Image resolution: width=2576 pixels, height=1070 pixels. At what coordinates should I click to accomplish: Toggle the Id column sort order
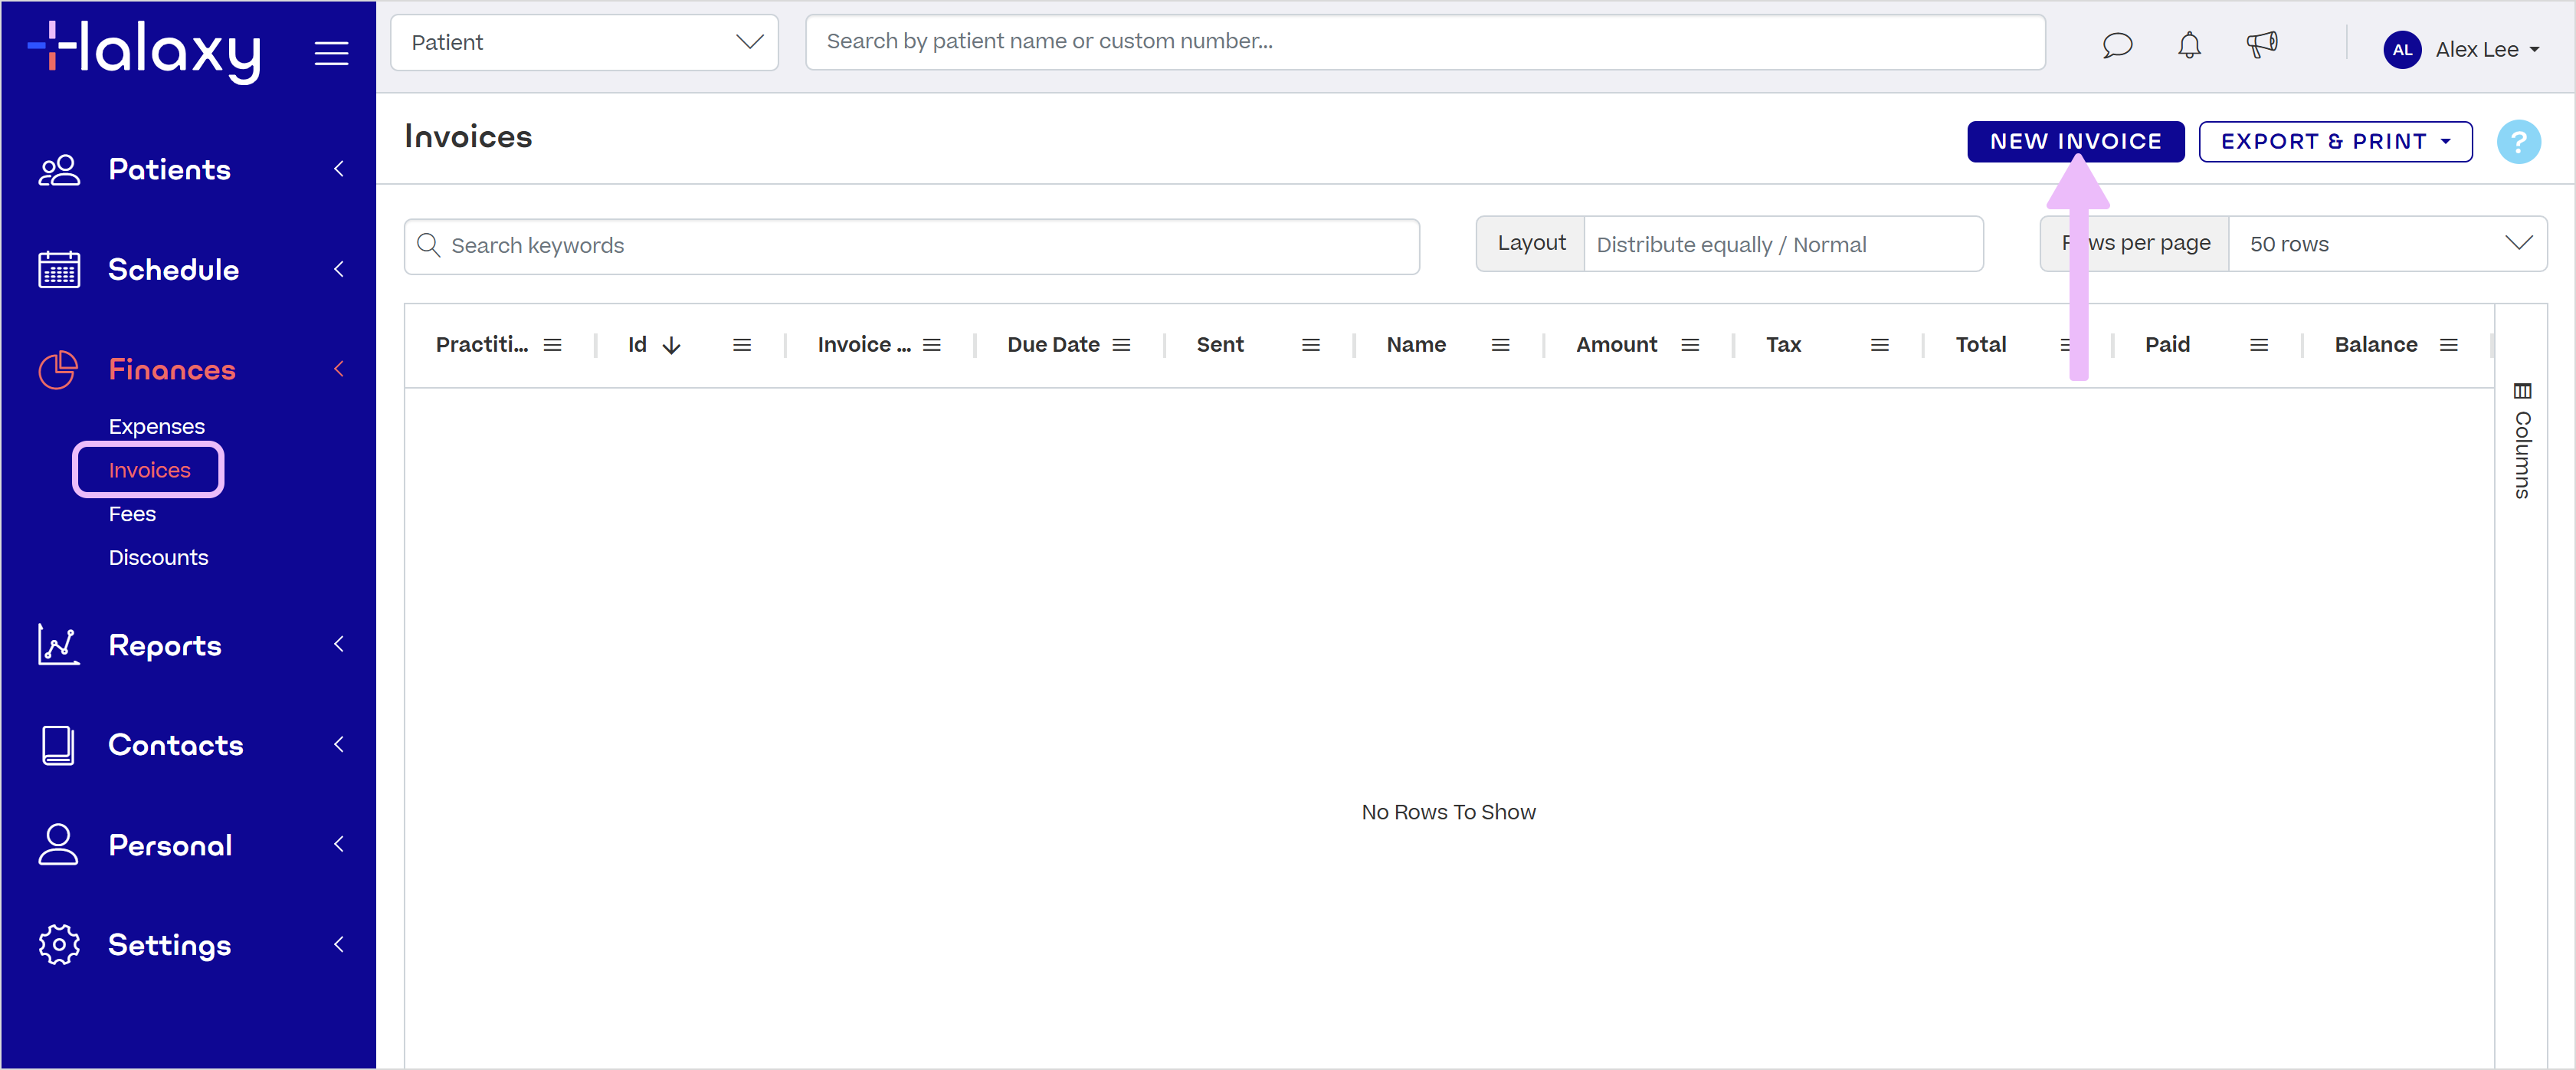(670, 345)
